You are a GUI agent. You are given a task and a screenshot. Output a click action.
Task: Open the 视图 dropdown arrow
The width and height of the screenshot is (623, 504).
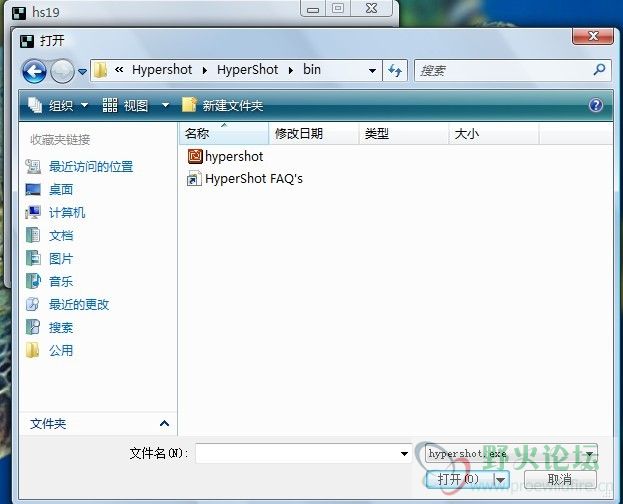pos(165,106)
